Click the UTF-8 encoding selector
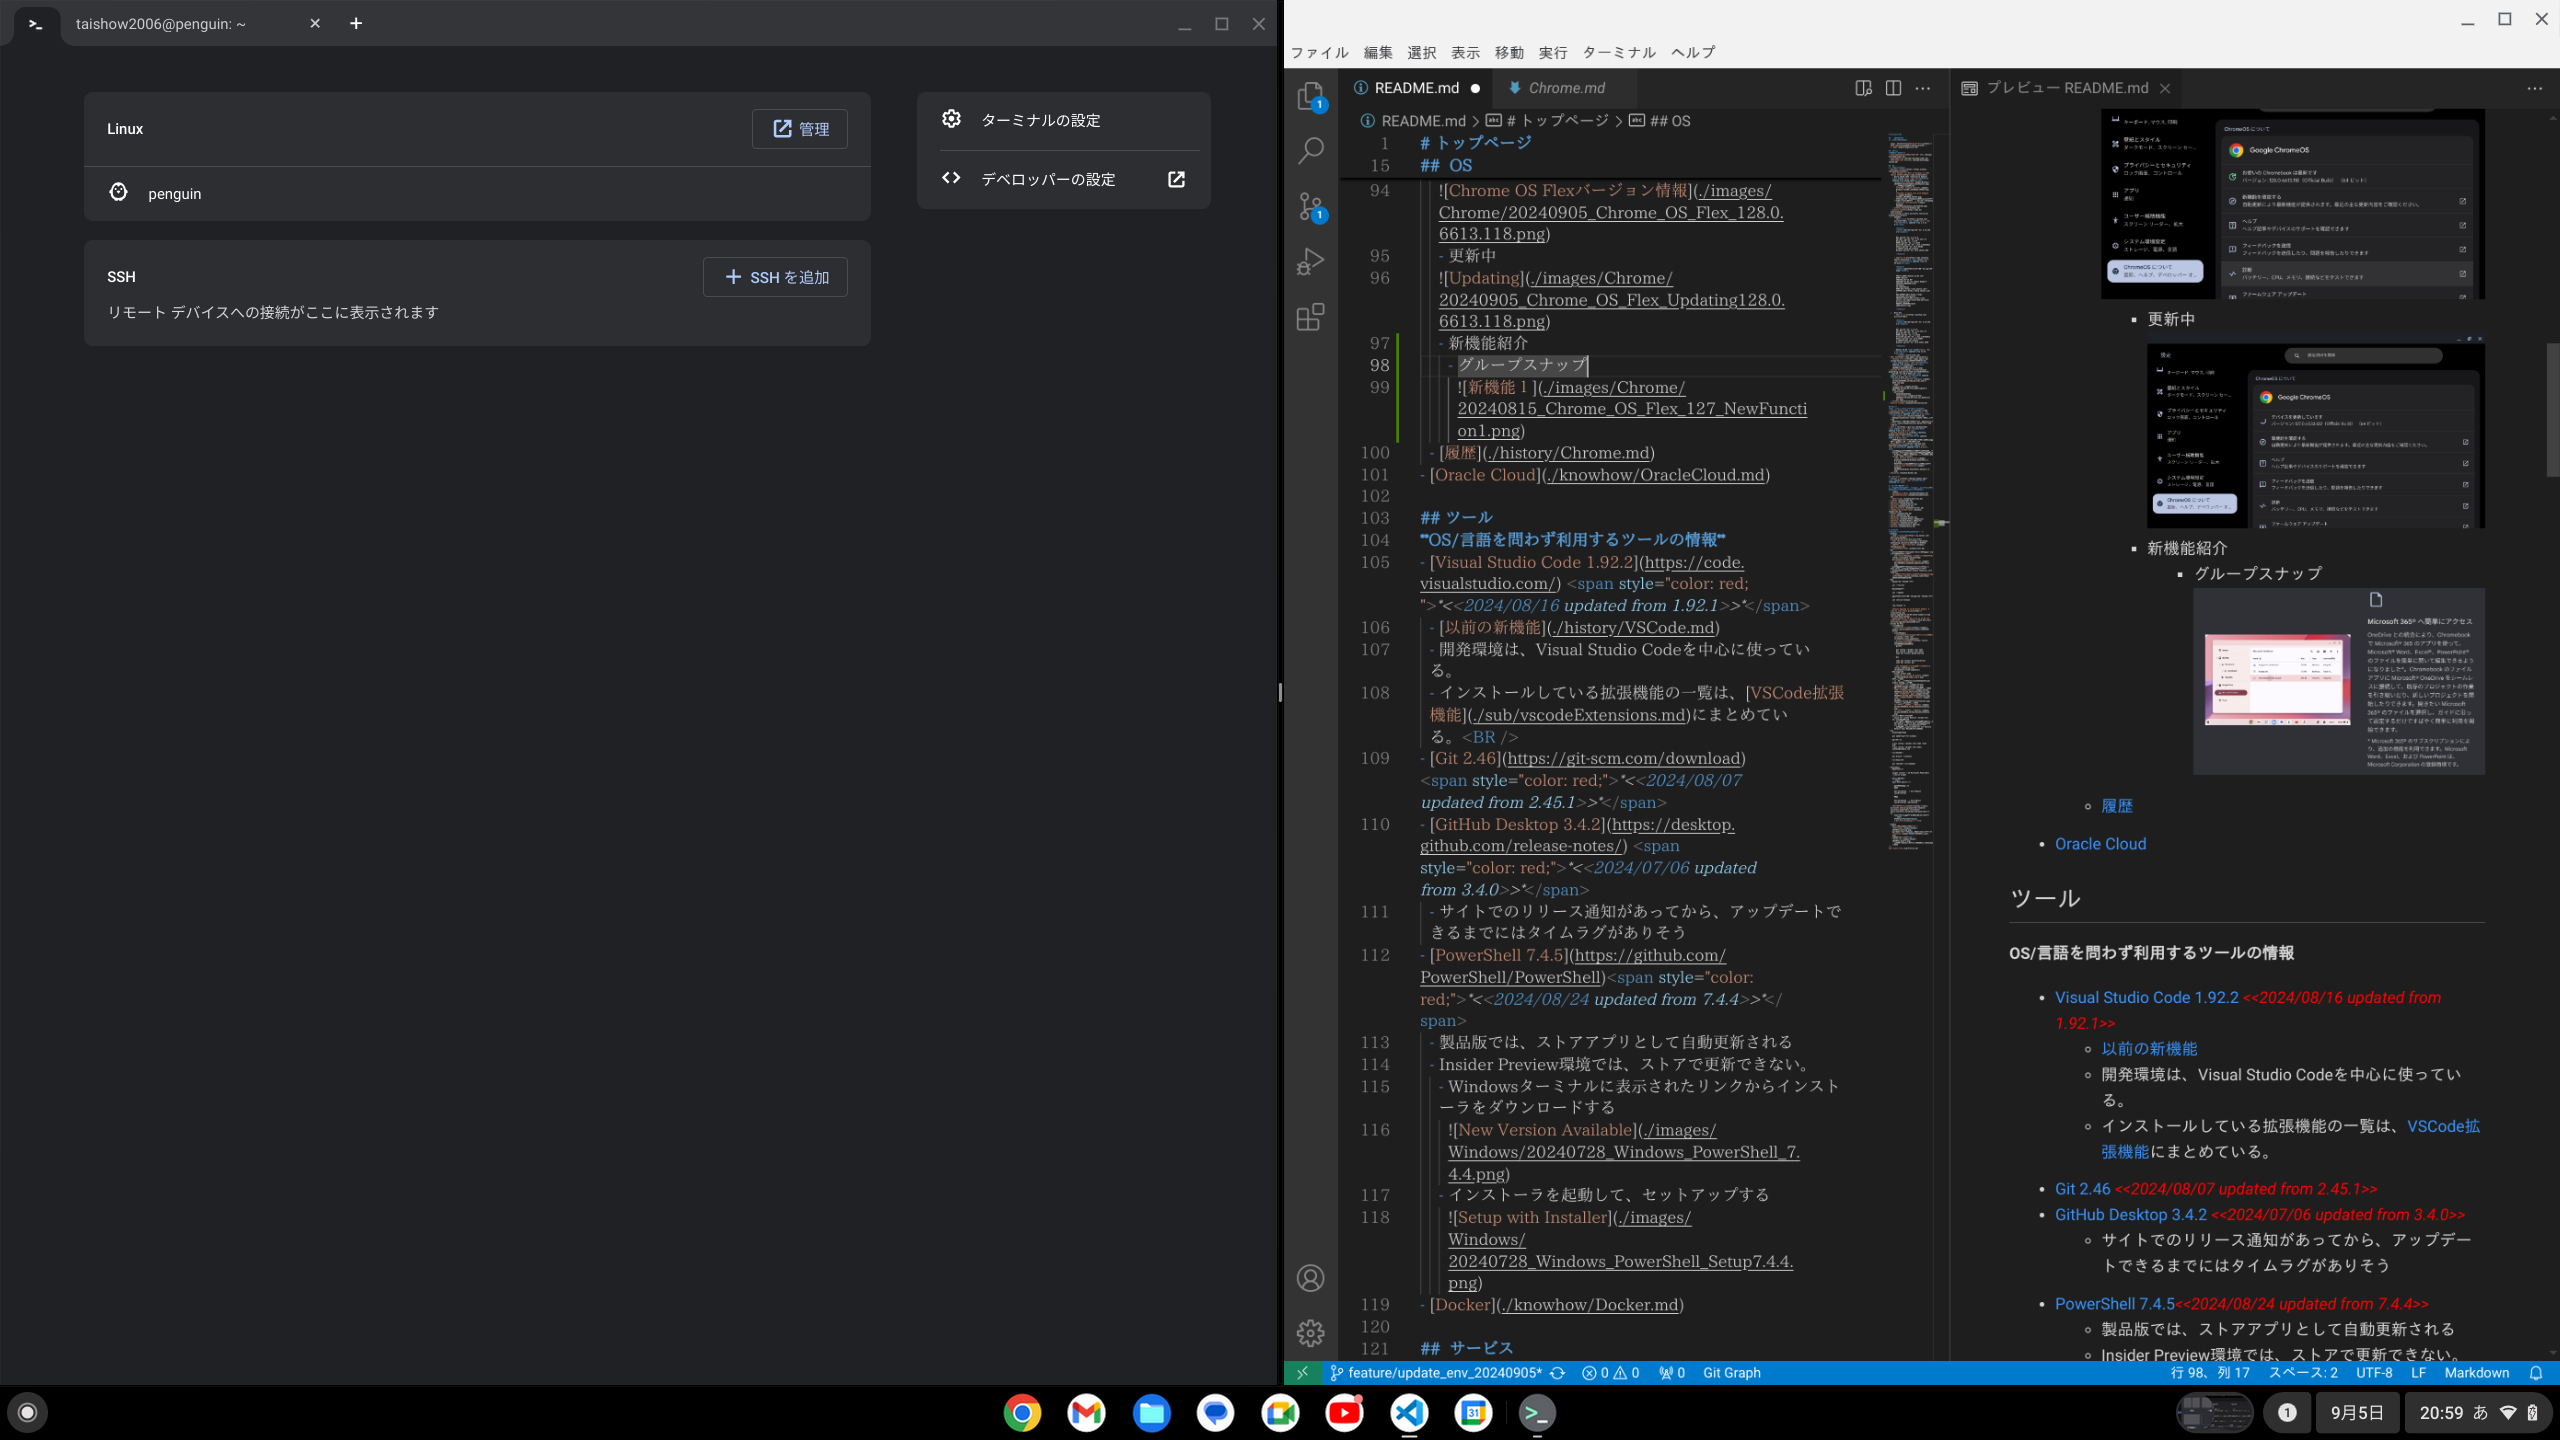Viewport: 2560px width, 1440px height. point(2374,1373)
